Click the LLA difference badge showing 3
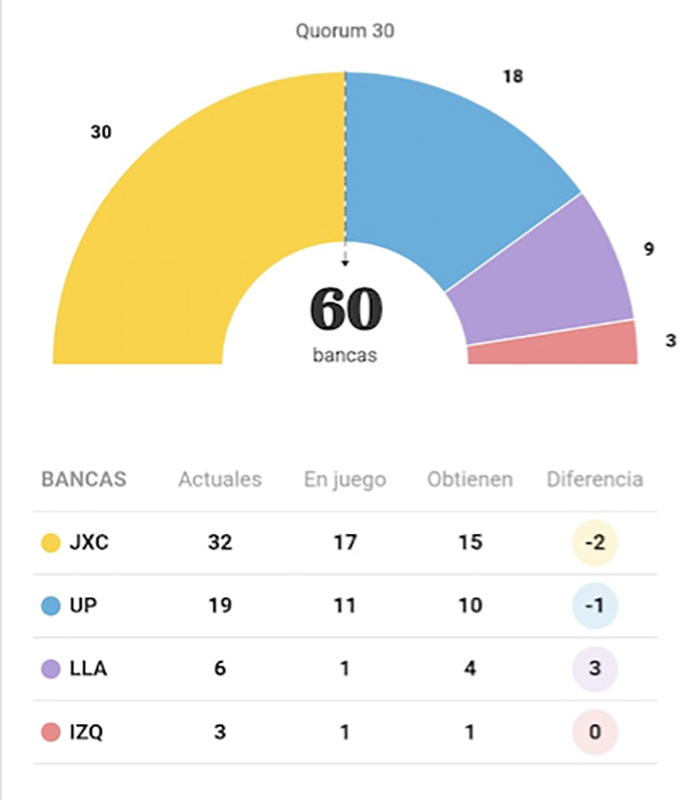 tap(594, 669)
